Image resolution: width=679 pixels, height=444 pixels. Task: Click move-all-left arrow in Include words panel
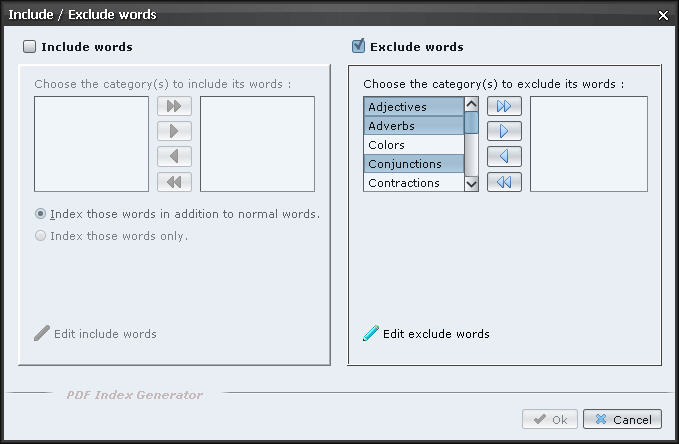174,182
